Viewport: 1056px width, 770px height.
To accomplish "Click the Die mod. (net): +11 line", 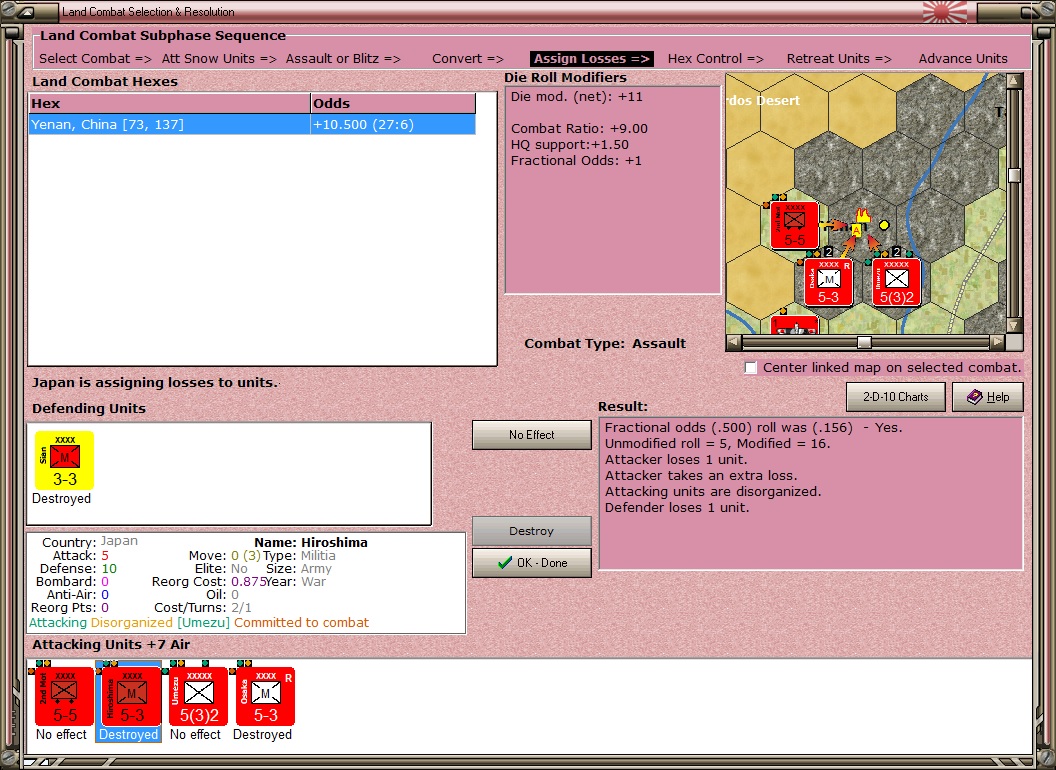I will [x=576, y=96].
